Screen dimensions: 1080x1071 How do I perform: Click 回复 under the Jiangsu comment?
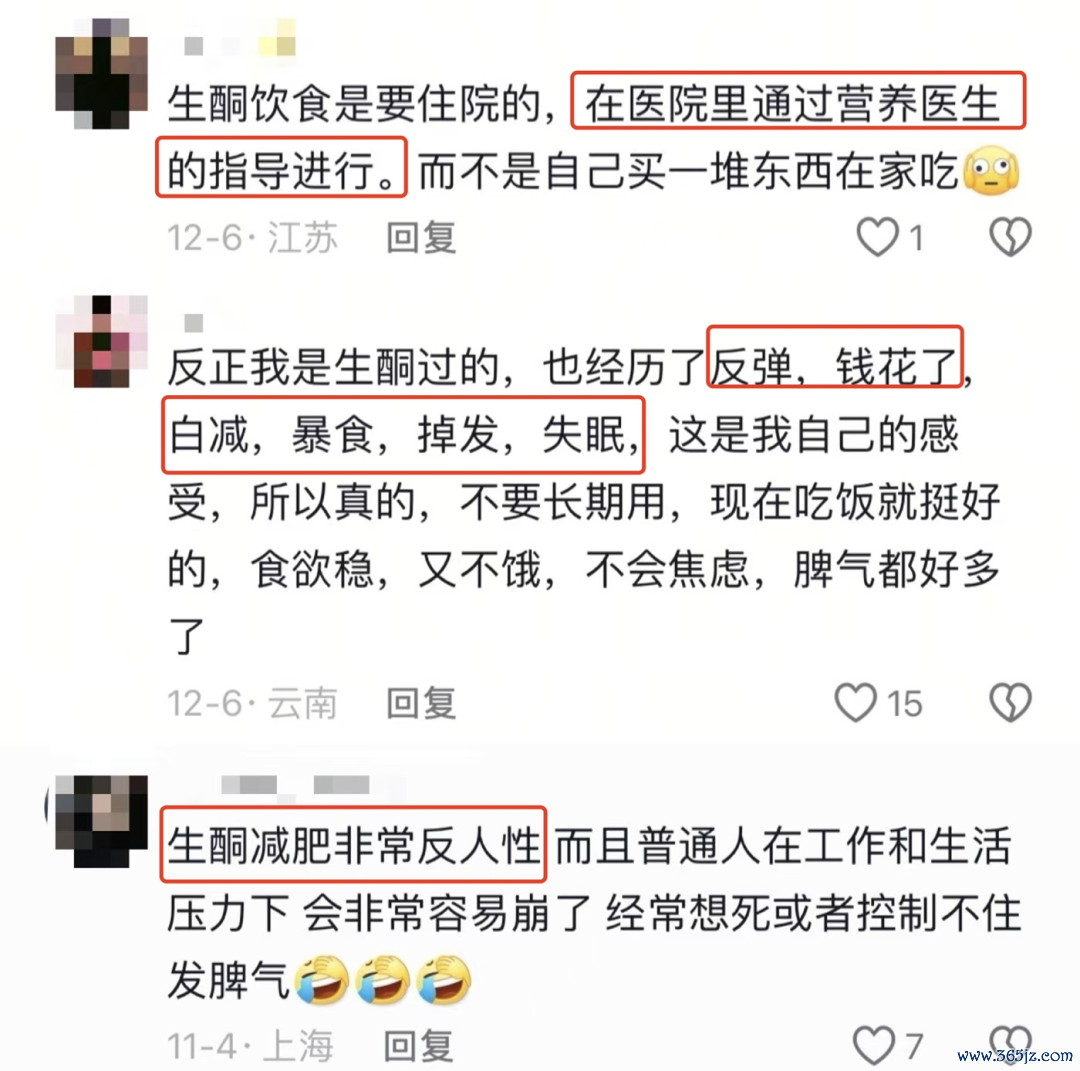(421, 238)
